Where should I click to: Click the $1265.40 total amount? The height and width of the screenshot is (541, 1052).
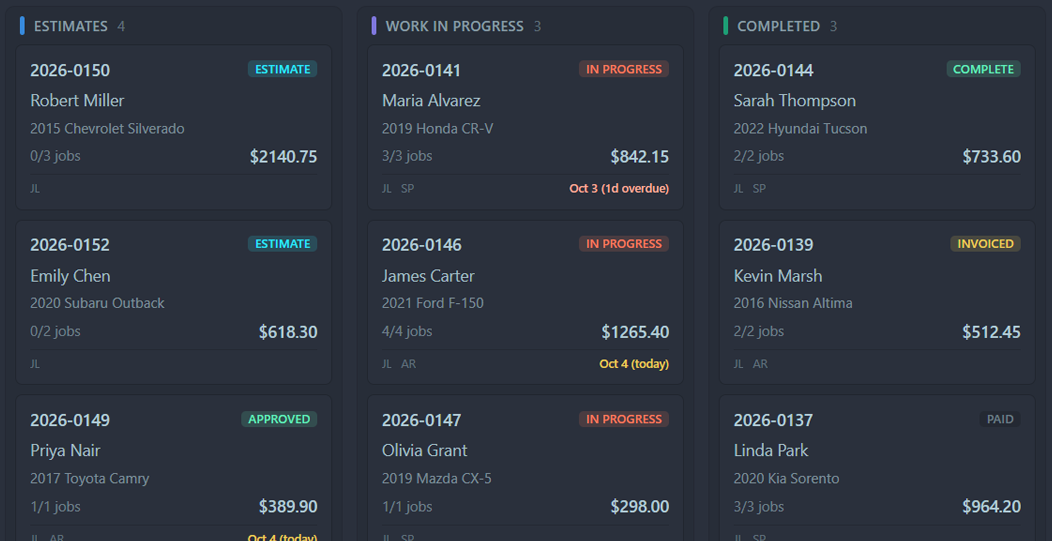point(635,332)
